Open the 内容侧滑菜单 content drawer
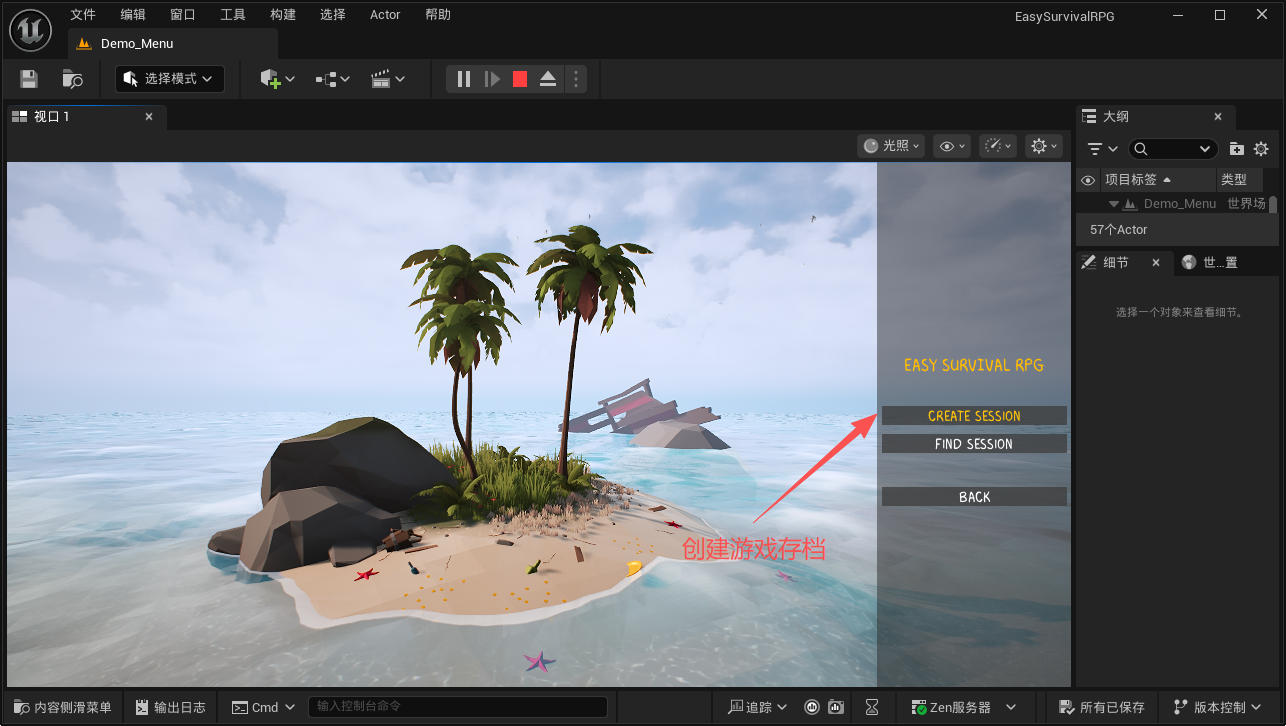This screenshot has width=1286, height=726. (65, 707)
